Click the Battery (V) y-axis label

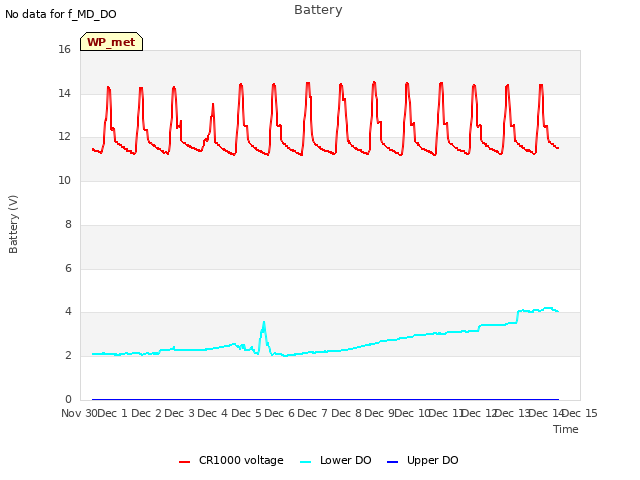(13, 224)
